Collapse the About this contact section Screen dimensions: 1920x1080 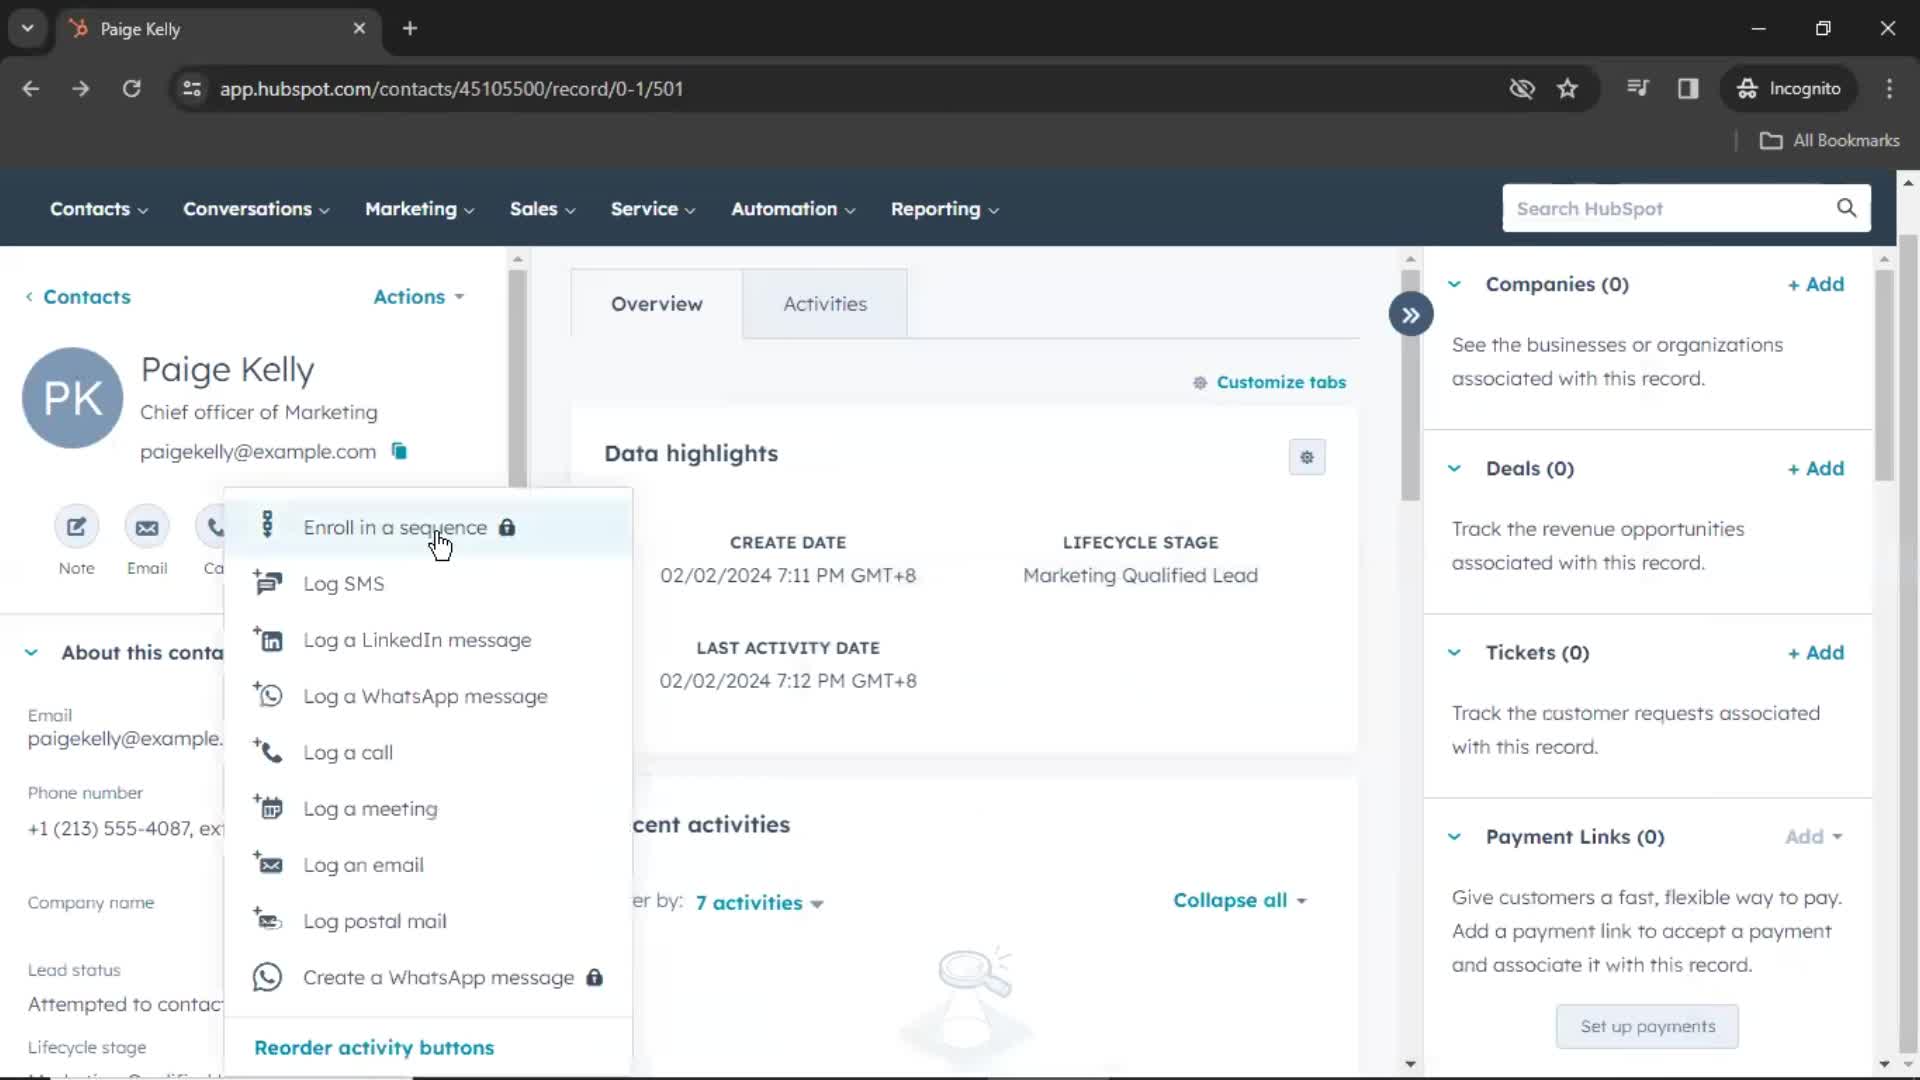coord(31,652)
